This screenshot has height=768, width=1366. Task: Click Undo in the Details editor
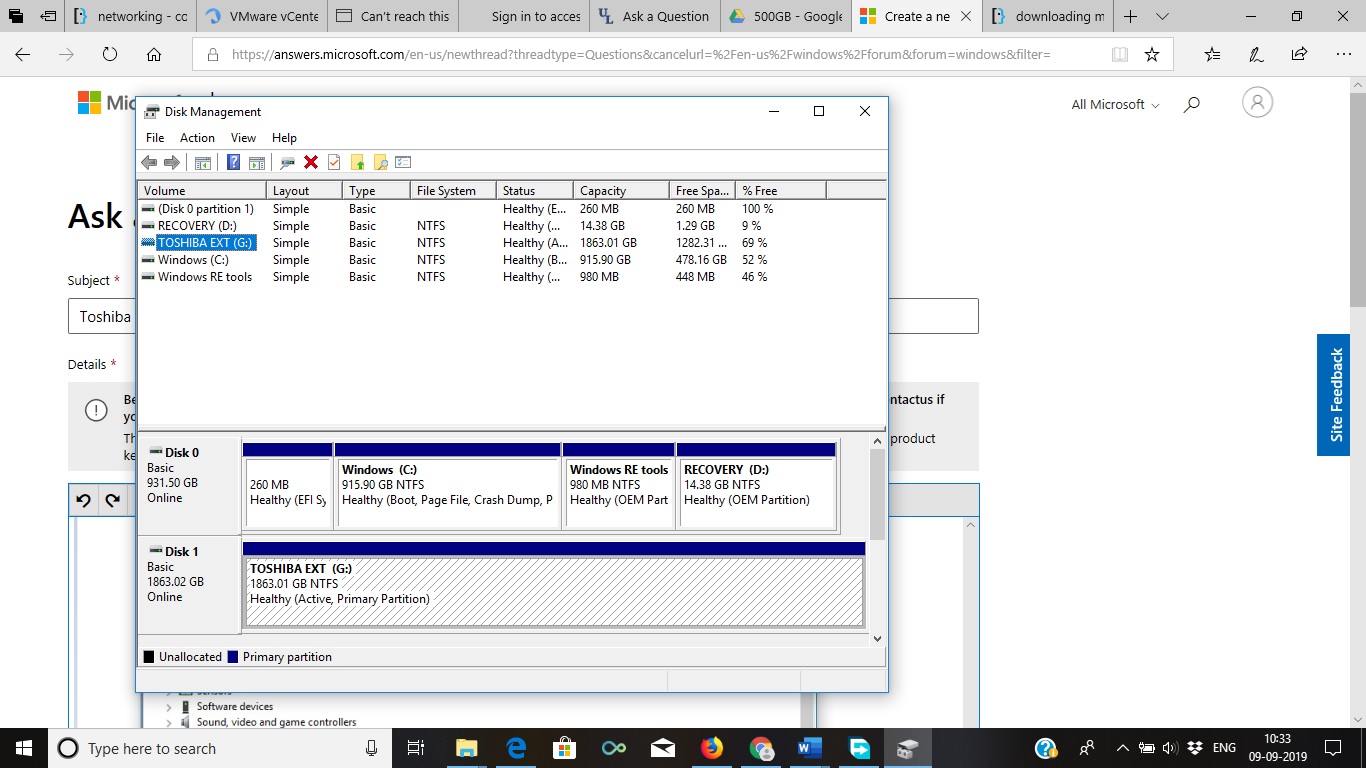point(84,500)
